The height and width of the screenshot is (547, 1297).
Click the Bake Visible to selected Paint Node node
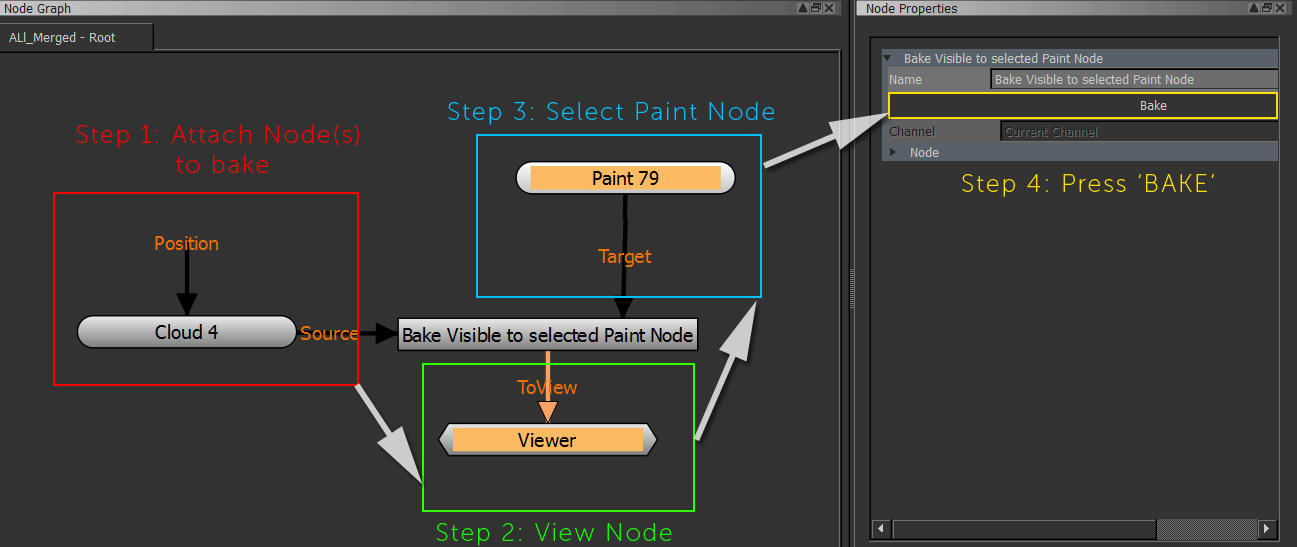tap(547, 335)
